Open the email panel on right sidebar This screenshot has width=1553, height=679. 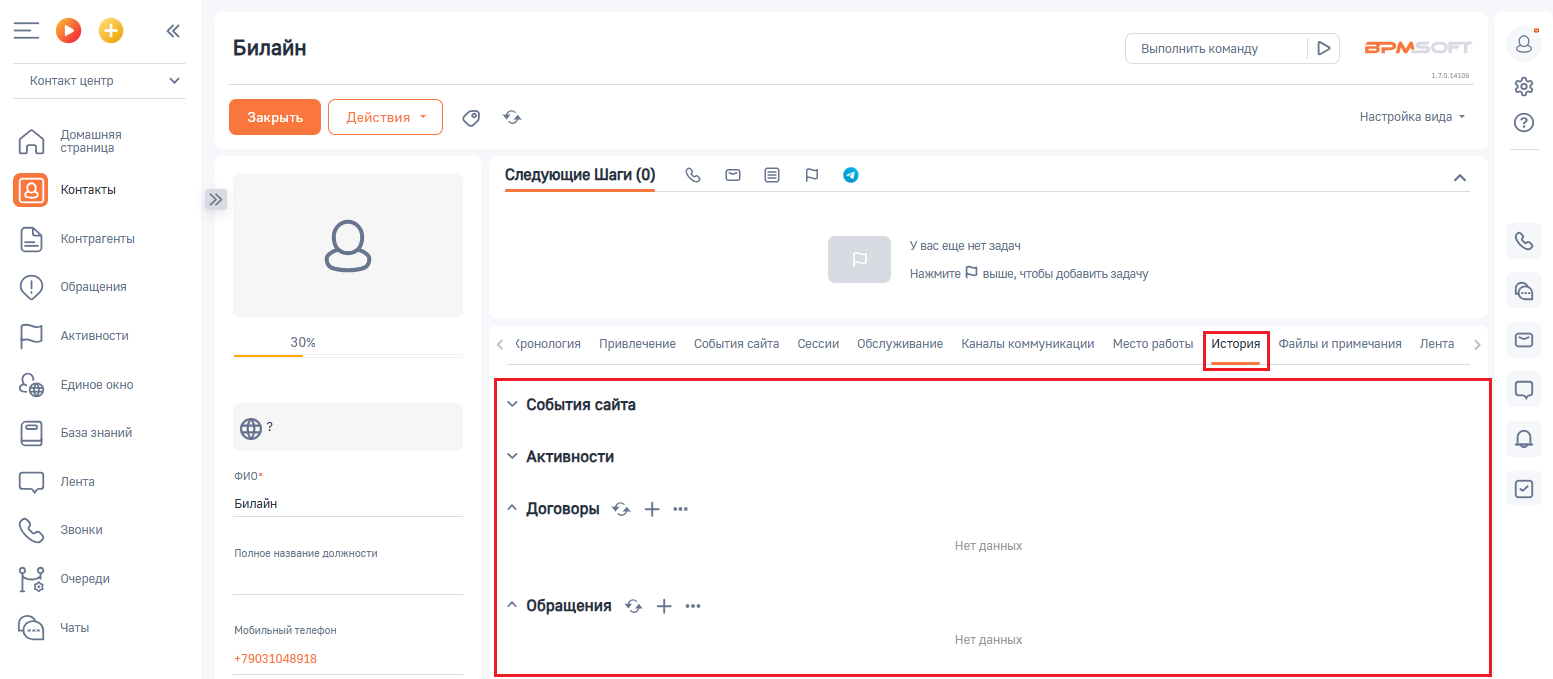point(1524,340)
